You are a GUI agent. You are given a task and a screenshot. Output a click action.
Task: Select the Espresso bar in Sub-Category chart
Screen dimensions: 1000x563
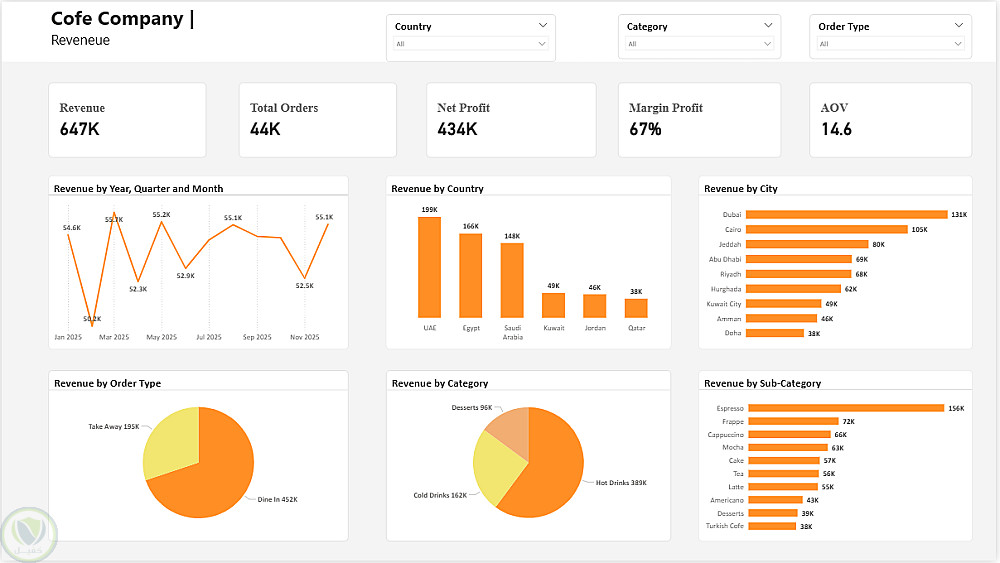pyautogui.click(x=846, y=408)
